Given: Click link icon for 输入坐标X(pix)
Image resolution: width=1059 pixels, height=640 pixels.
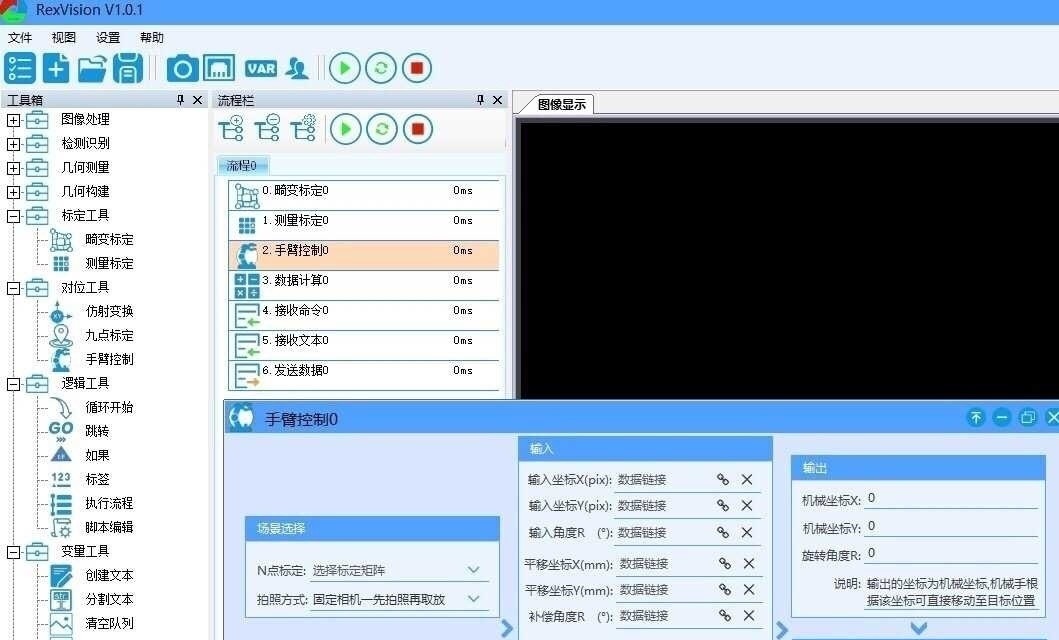Looking at the screenshot, I should click(723, 479).
